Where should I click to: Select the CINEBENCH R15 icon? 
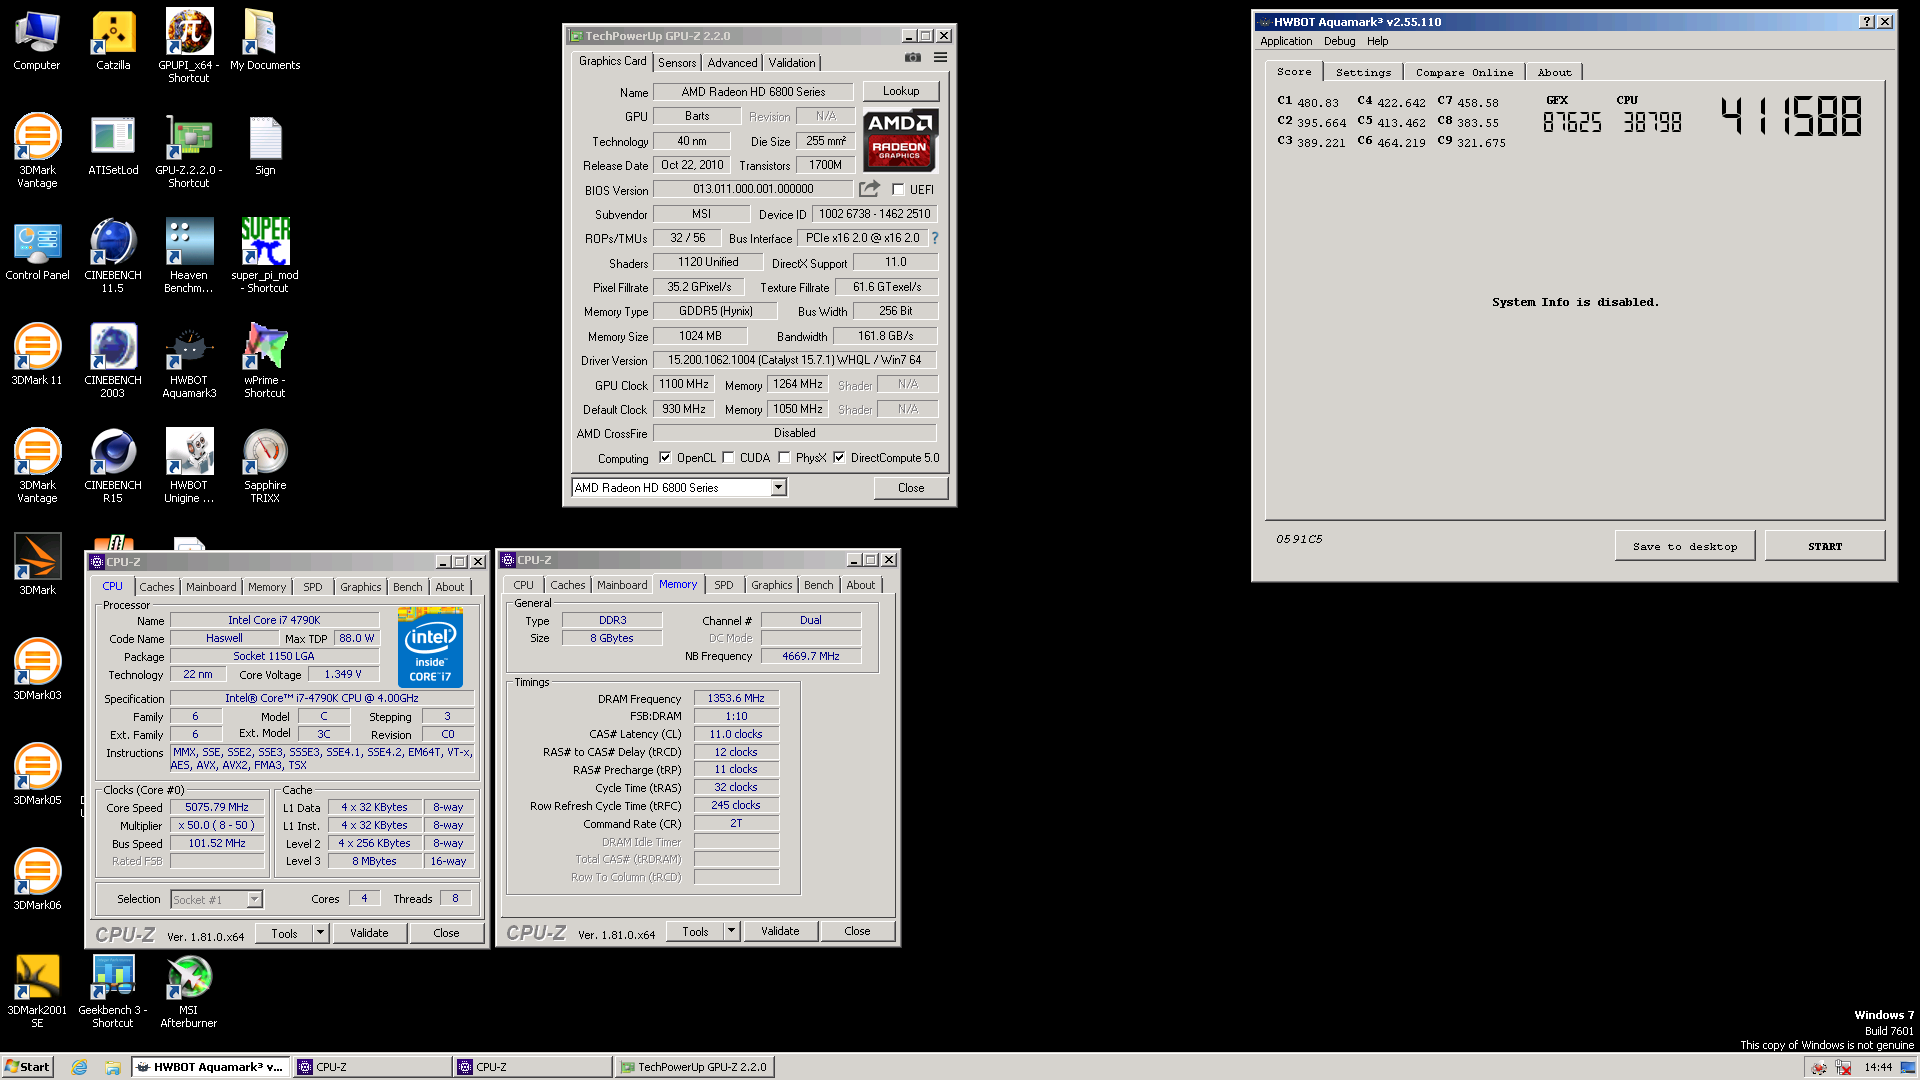[113, 466]
